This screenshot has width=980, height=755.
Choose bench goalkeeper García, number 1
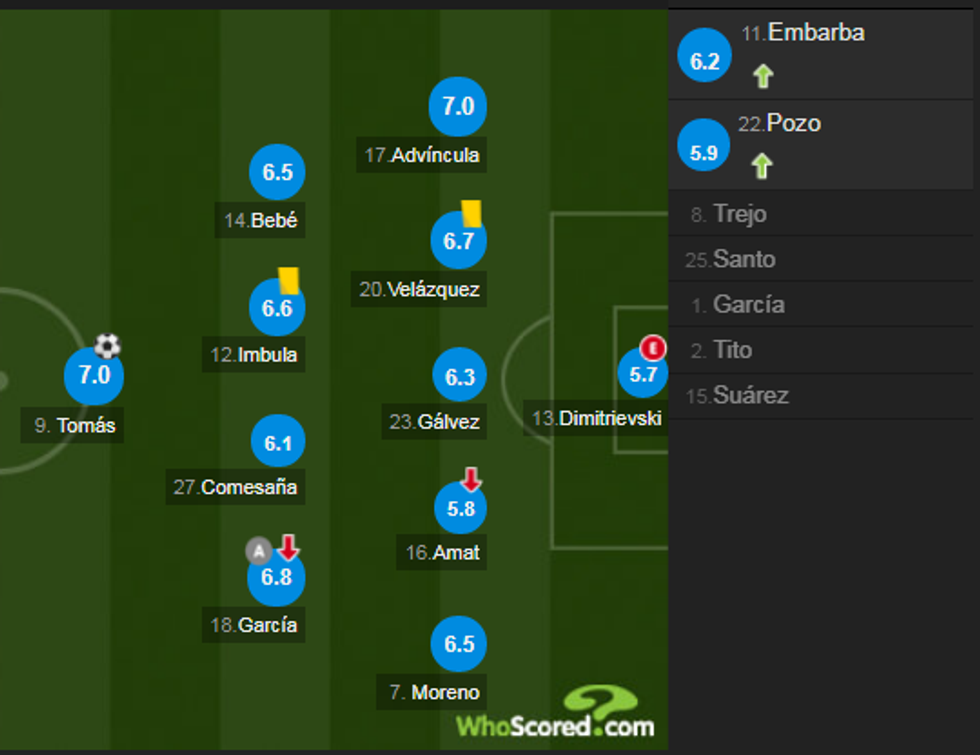tap(748, 305)
